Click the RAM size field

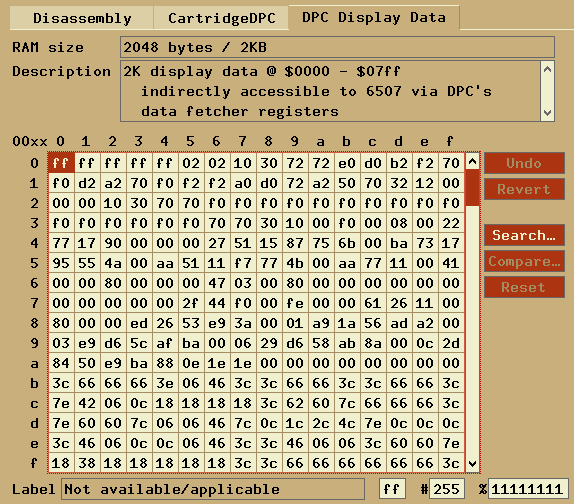click(x=337, y=47)
